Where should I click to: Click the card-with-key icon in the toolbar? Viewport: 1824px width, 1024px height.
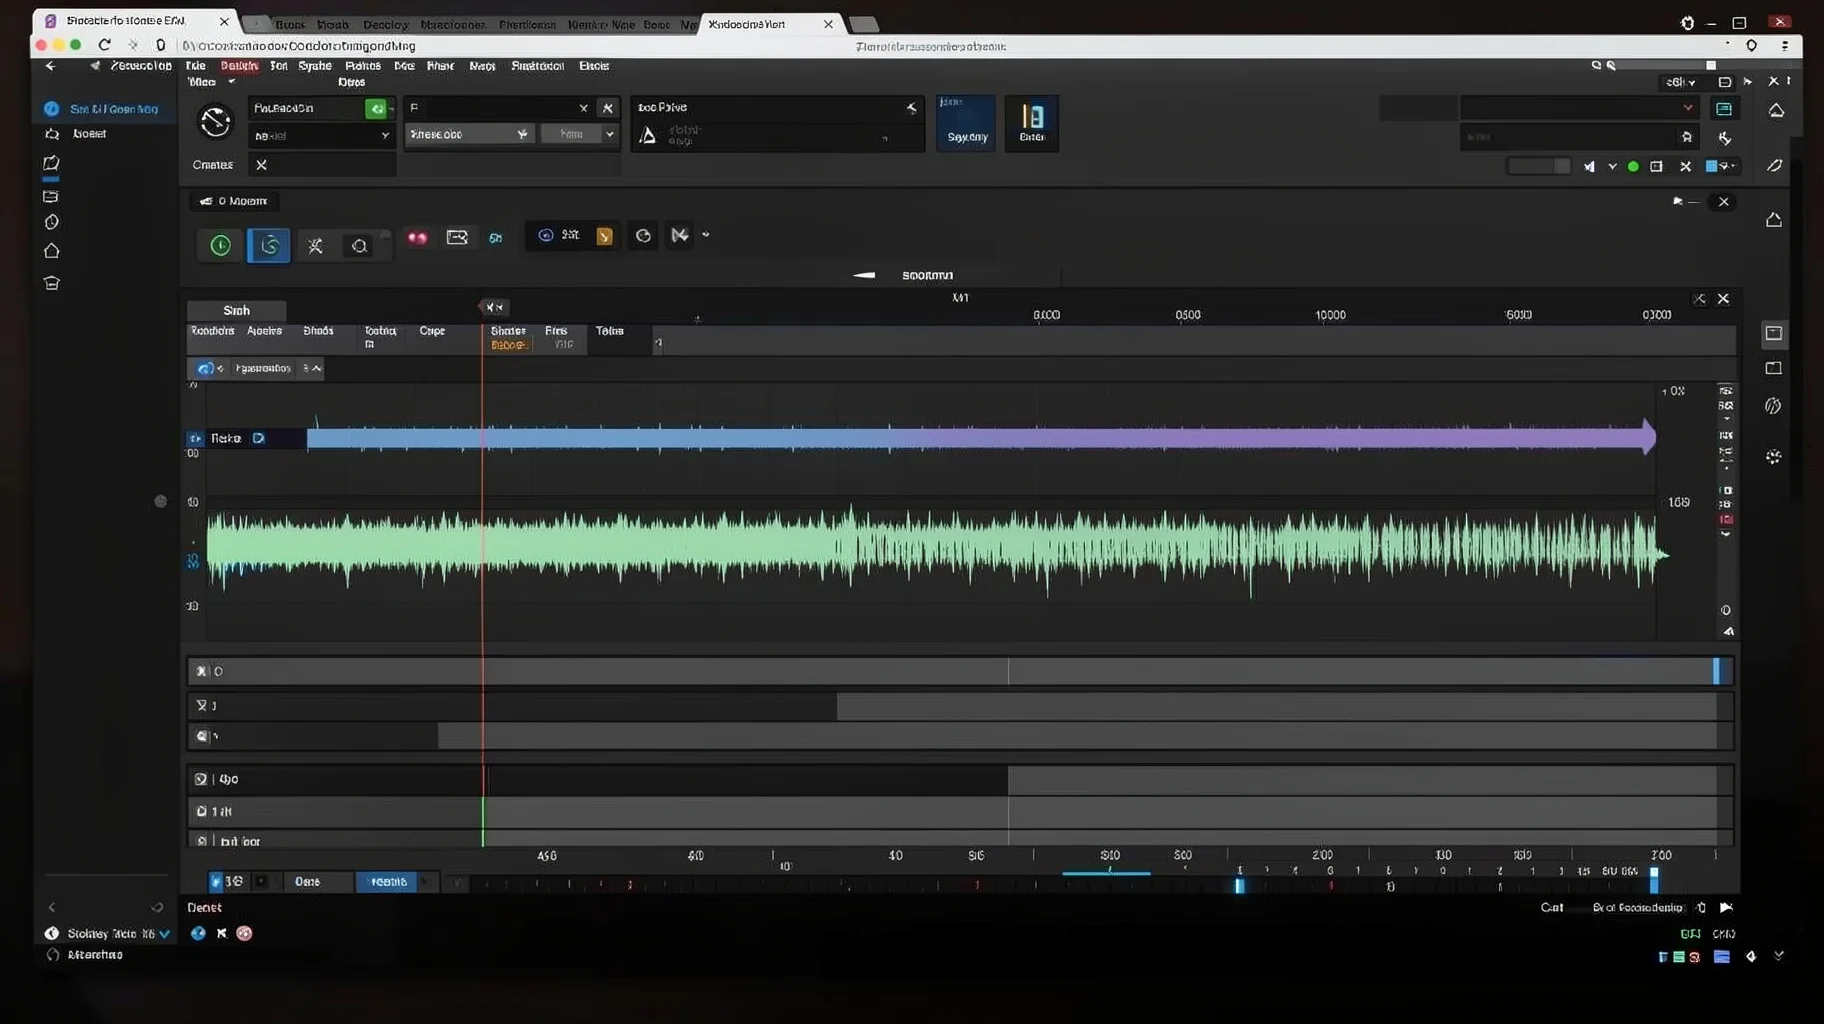457,237
